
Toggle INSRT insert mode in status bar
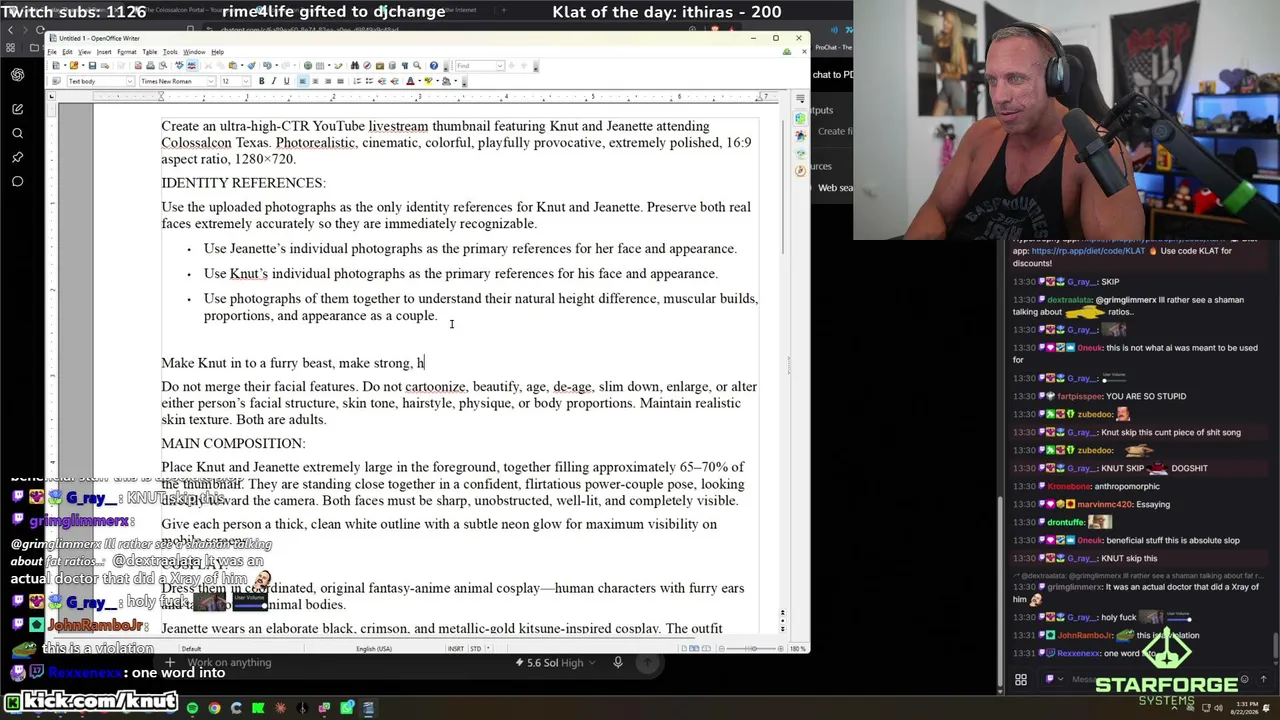[456, 649]
